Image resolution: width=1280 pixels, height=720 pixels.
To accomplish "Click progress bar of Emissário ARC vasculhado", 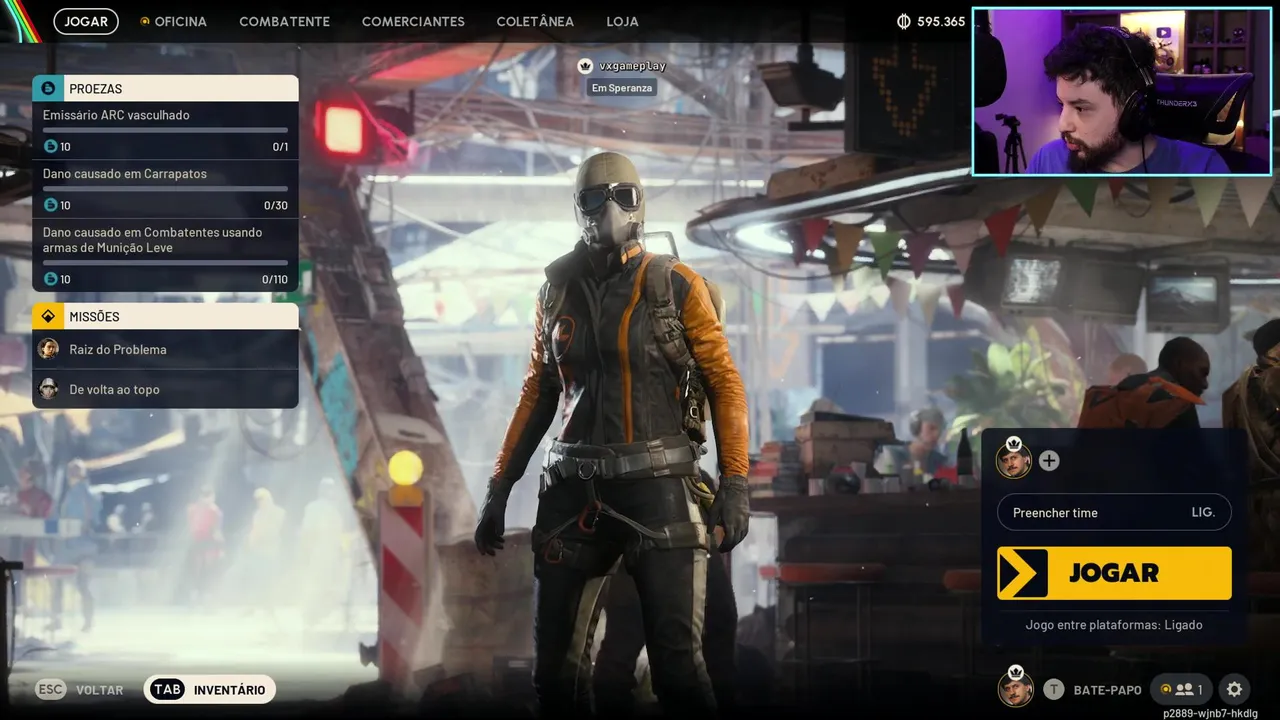I will point(165,130).
